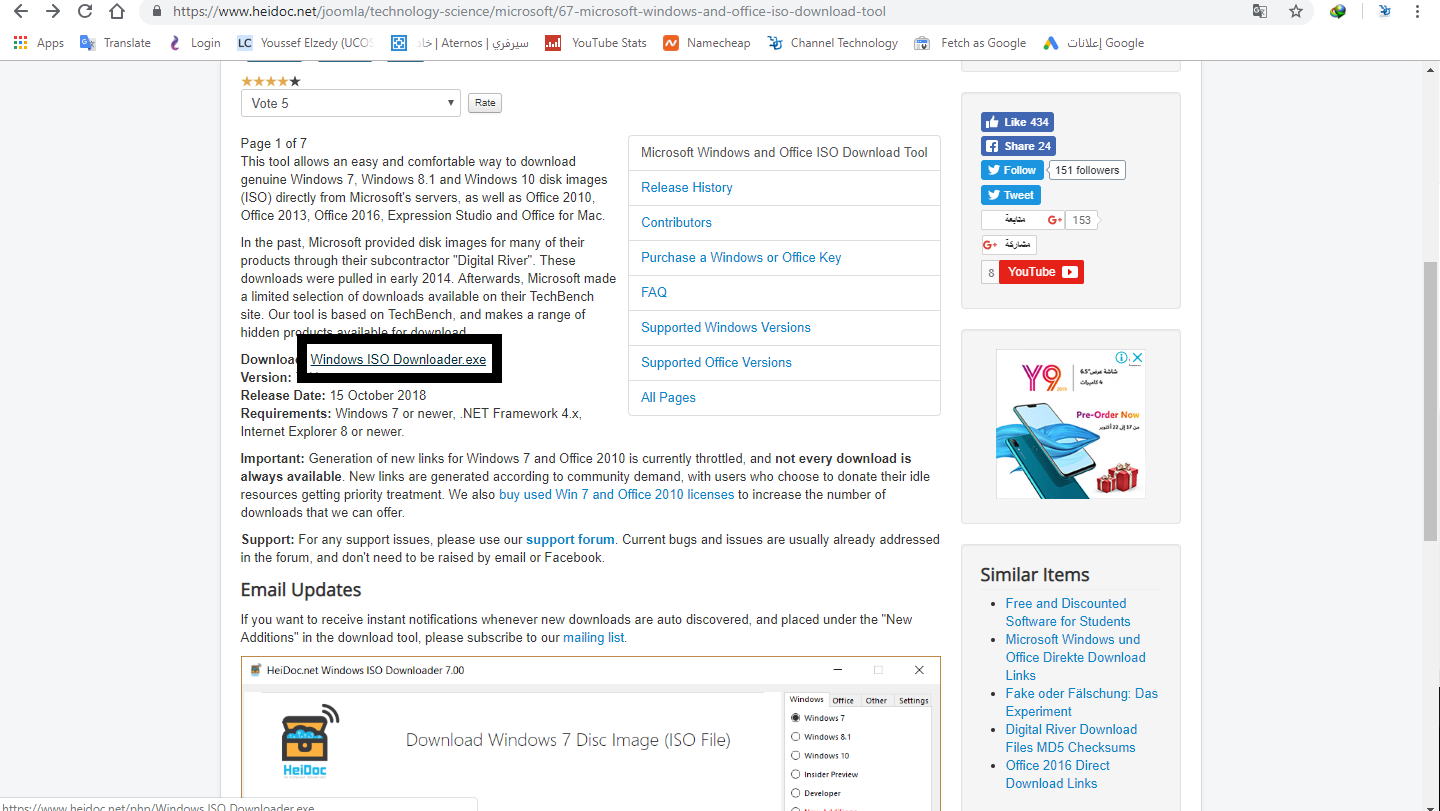
Task: Switch to Settings tab in the tool screenshot
Action: [913, 700]
